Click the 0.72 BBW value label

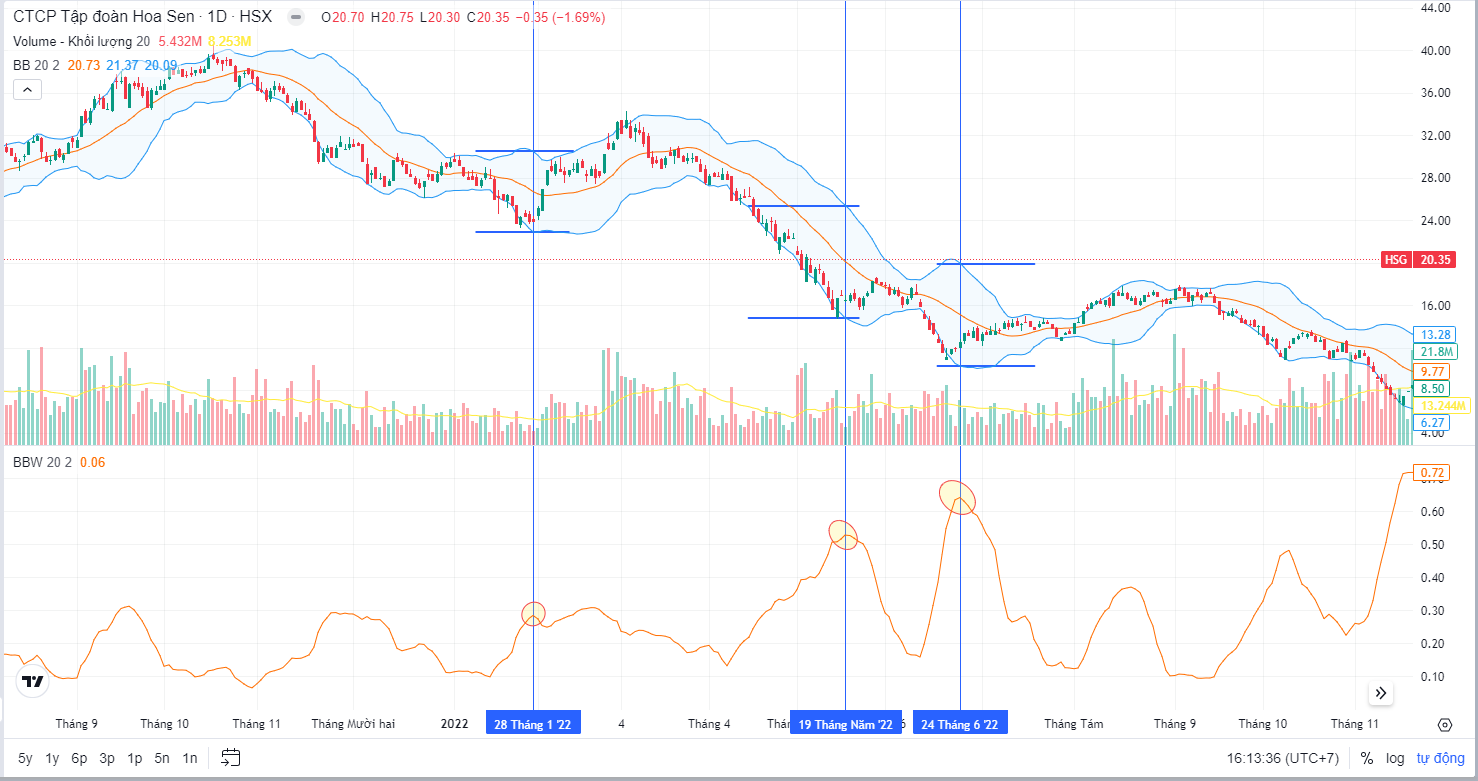[x=1432, y=471]
